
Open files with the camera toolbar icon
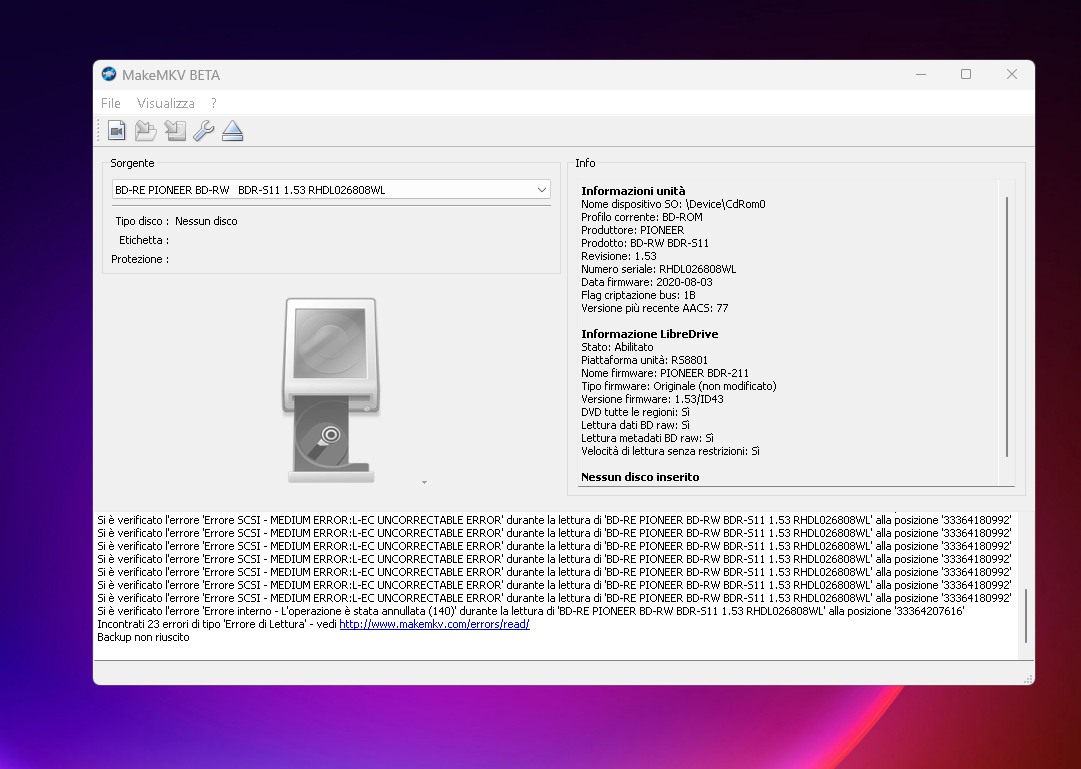pyautogui.click(x=117, y=130)
